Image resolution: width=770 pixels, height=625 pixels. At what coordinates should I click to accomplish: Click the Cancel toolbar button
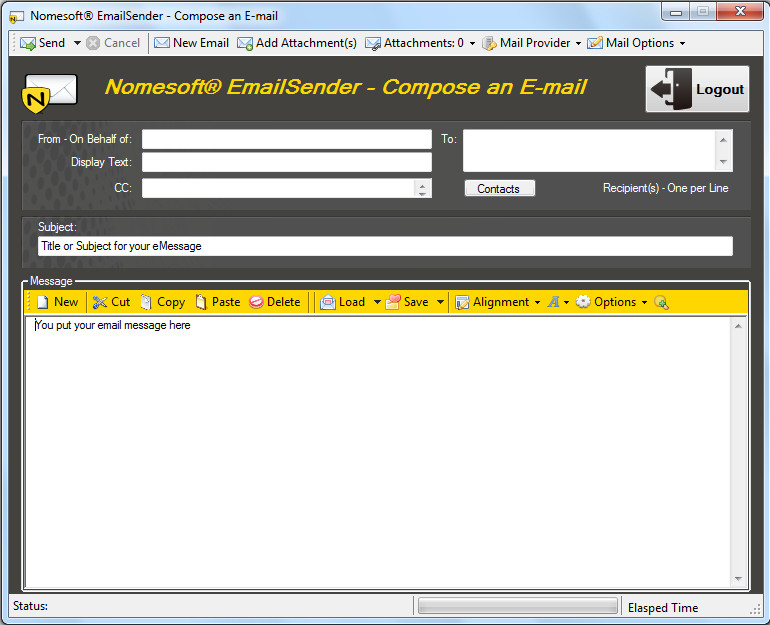pos(113,43)
